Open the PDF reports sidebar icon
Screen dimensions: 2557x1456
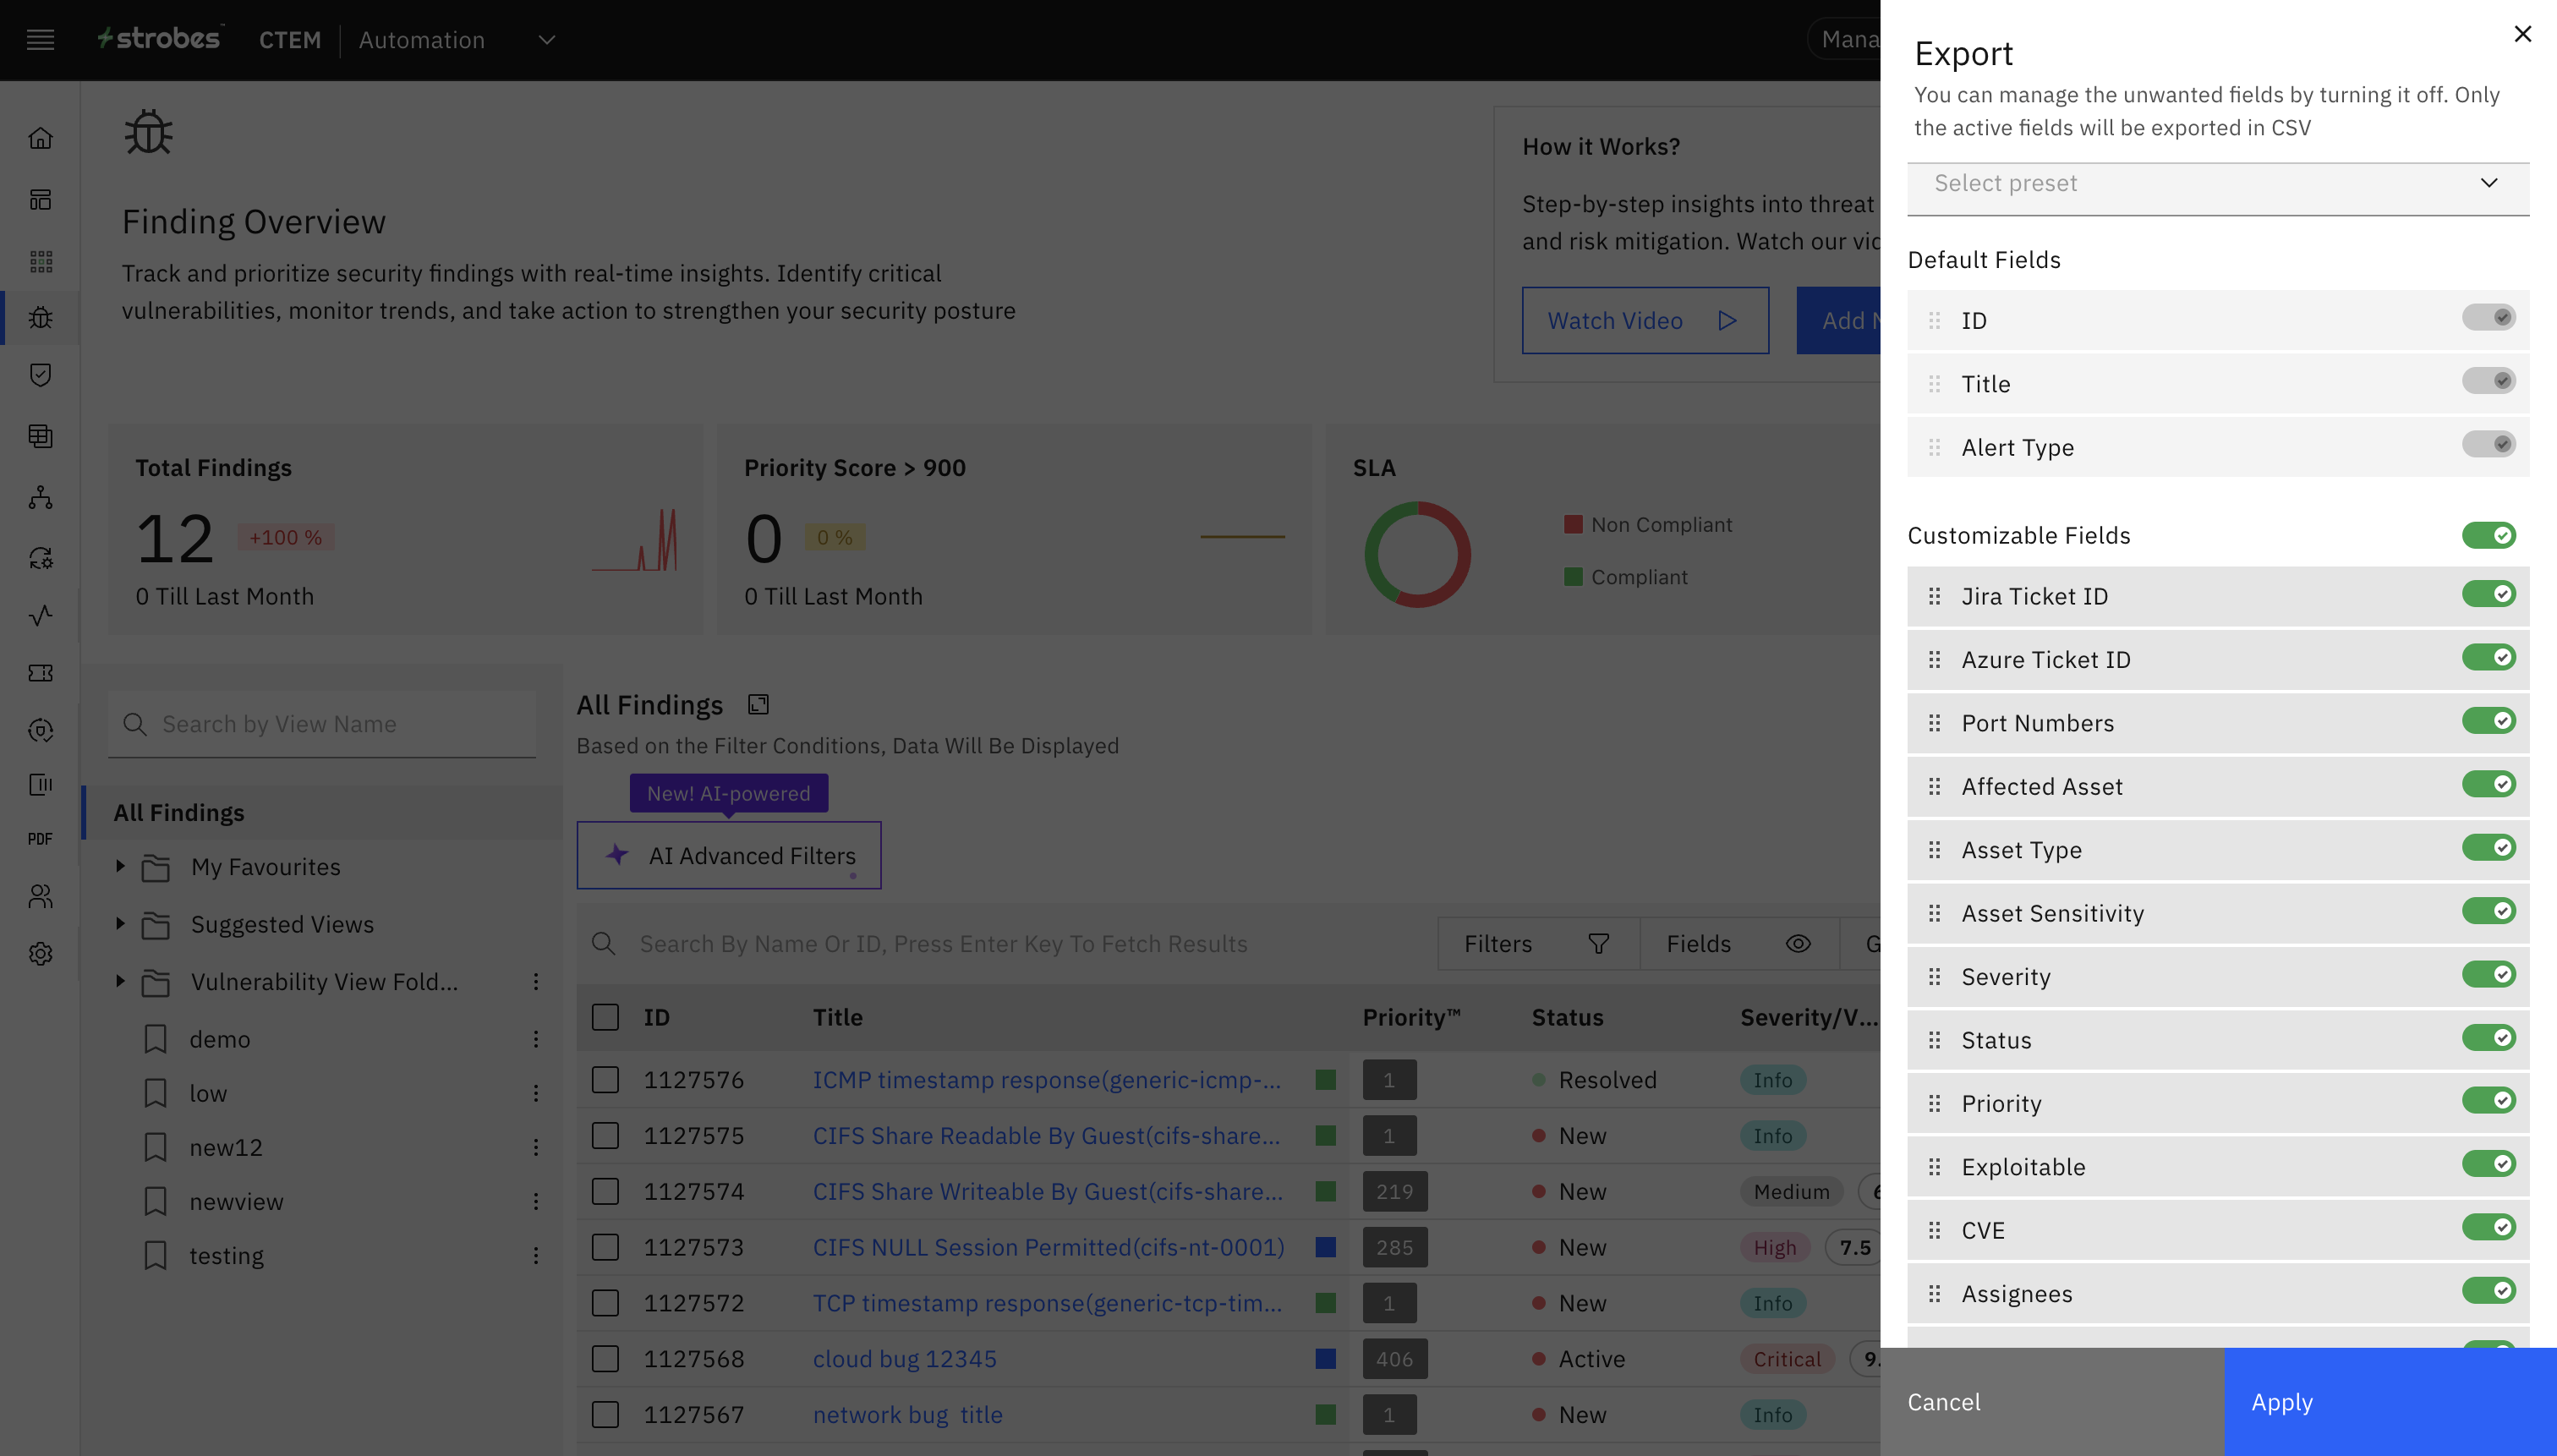point(40,839)
